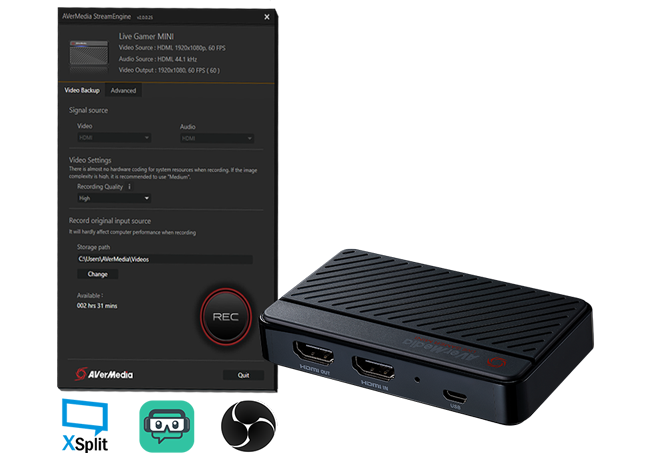Click the Quit button
Image resolution: width=650 pixels, height=453 pixels.
243,375
